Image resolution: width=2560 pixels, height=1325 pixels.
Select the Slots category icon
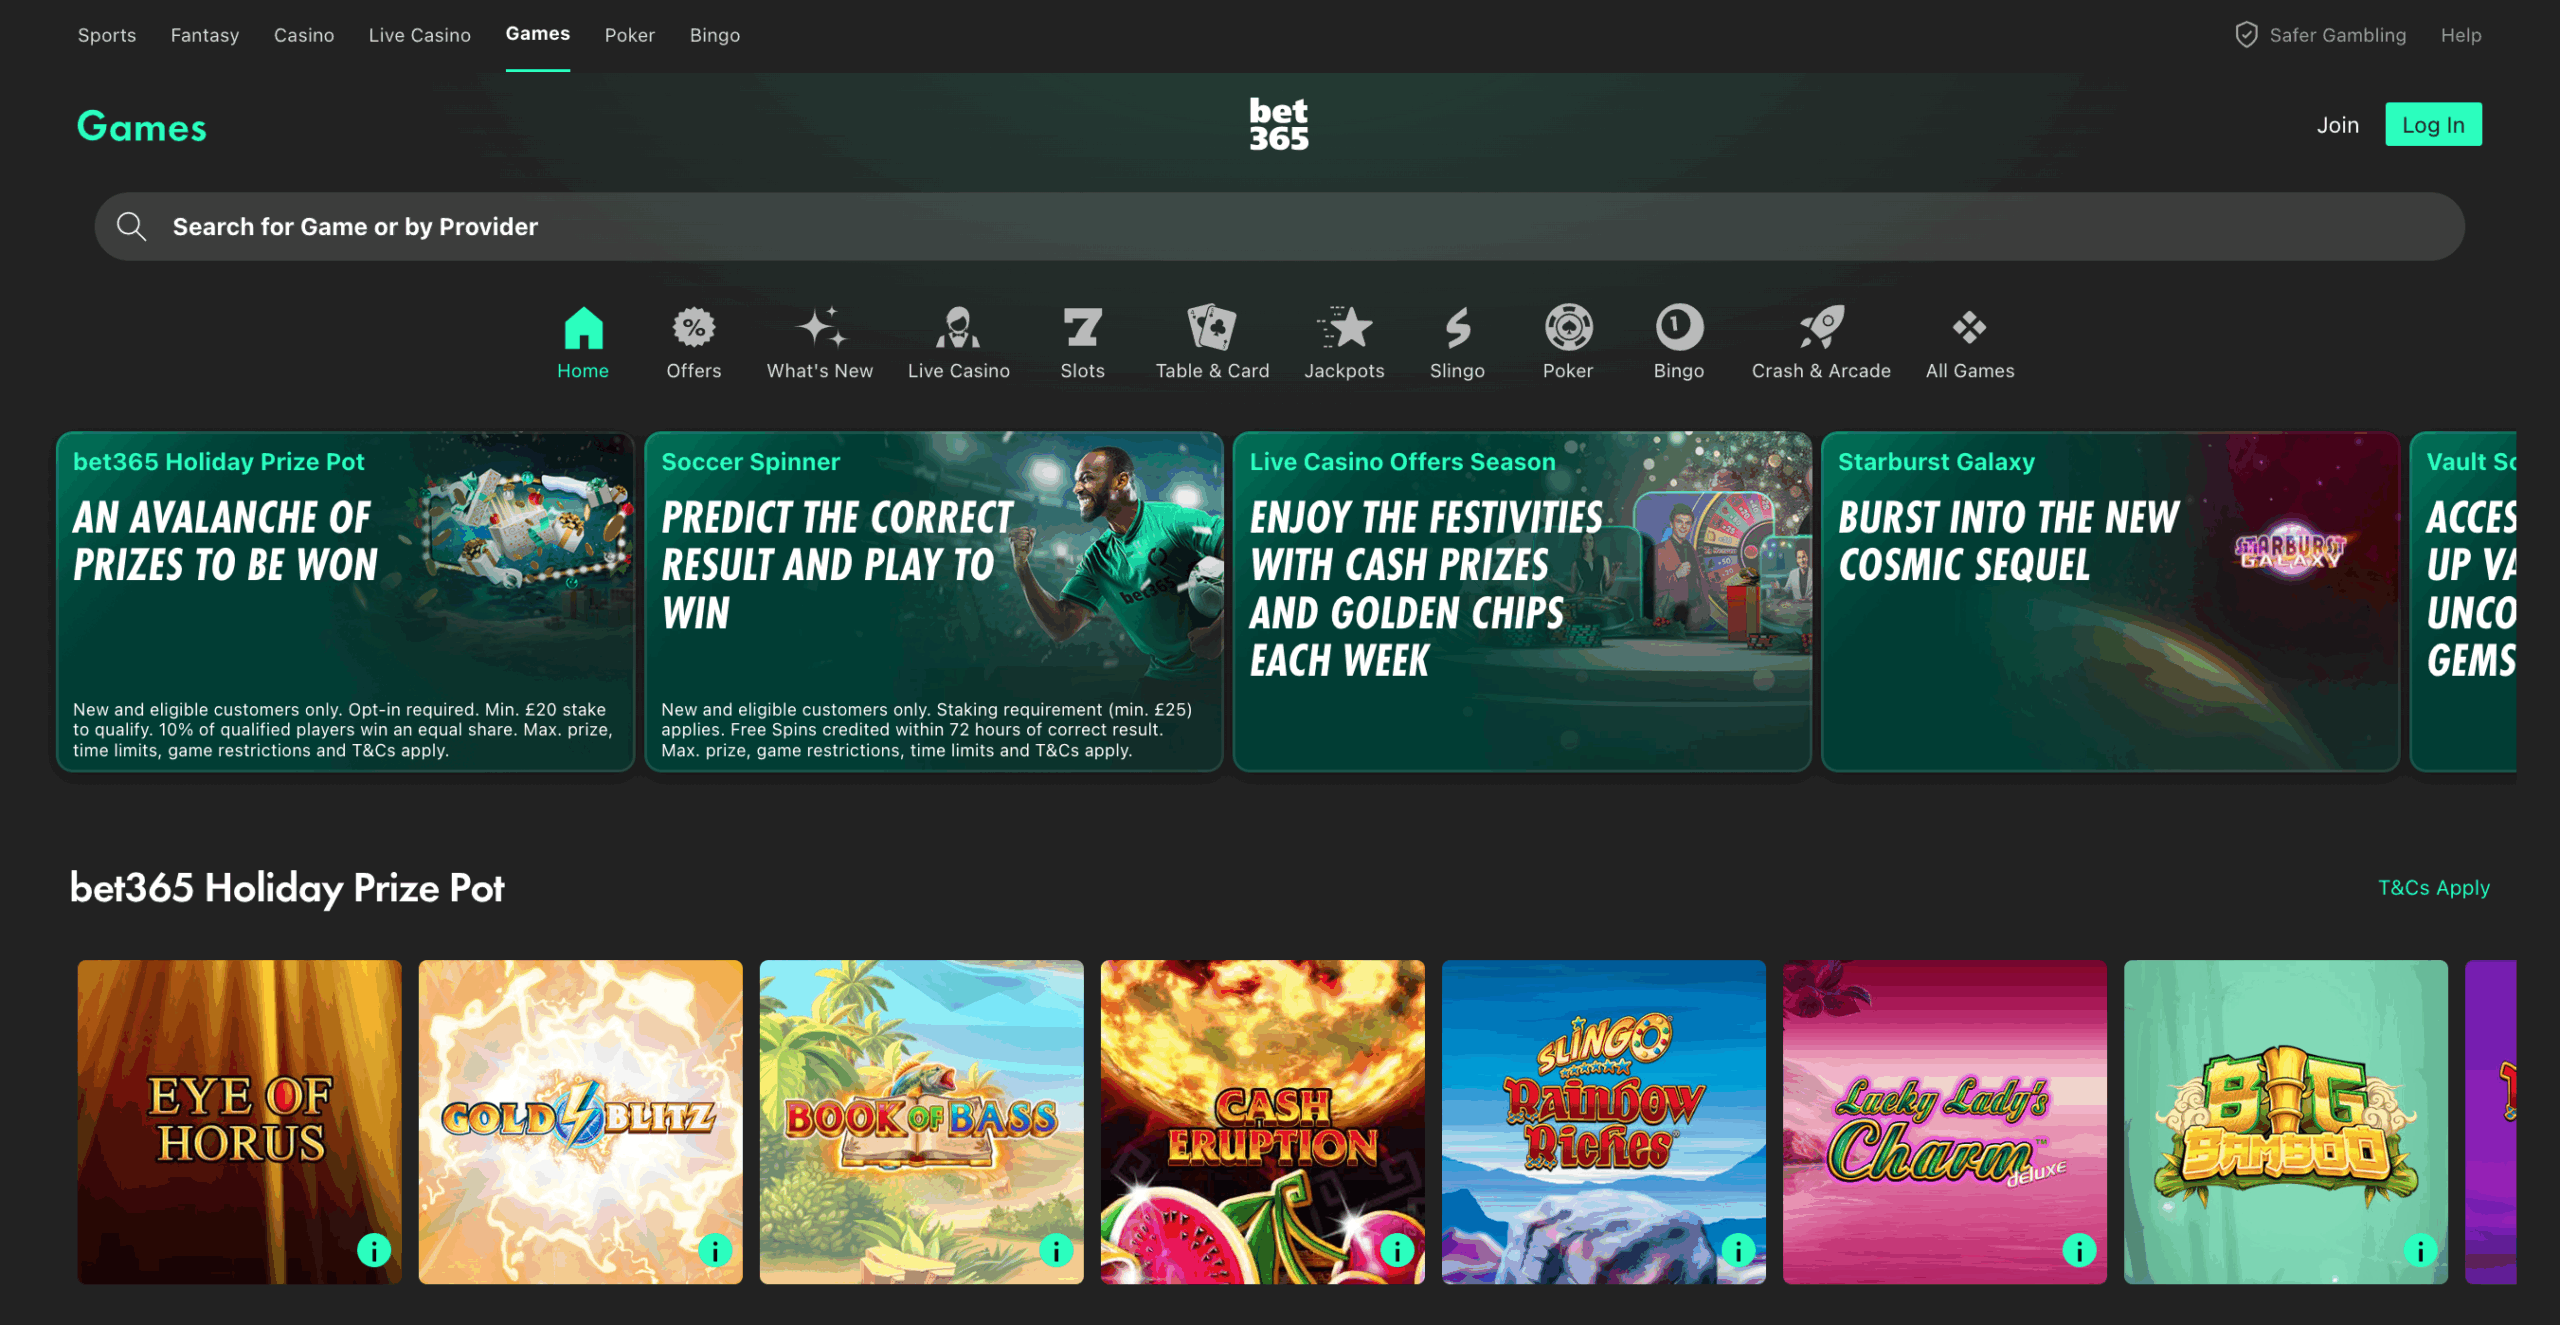point(1082,328)
